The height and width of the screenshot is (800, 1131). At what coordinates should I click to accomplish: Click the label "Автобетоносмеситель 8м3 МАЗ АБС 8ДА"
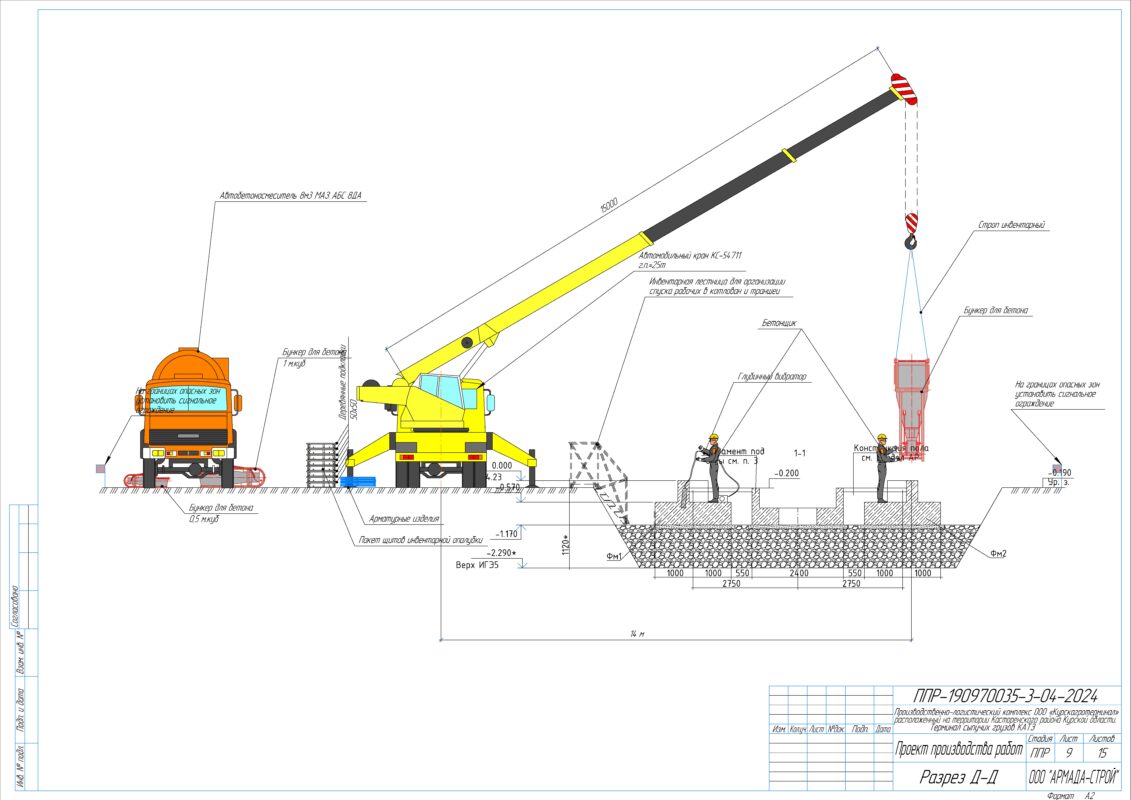pos(290,195)
